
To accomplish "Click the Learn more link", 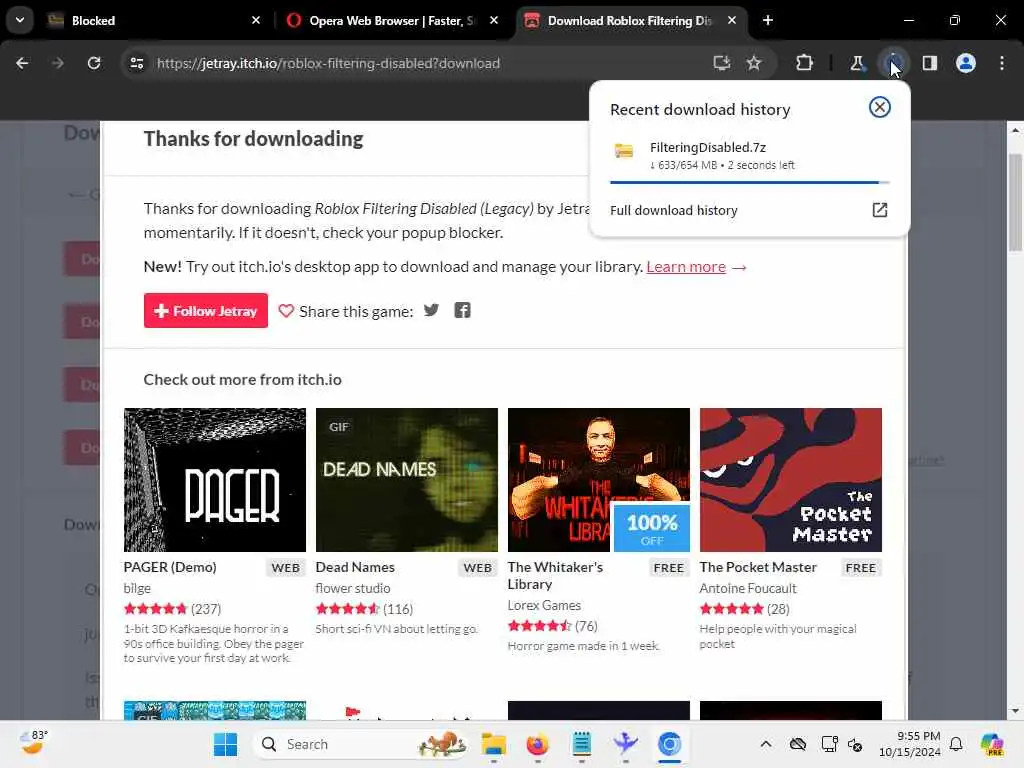I will pyautogui.click(x=686, y=267).
